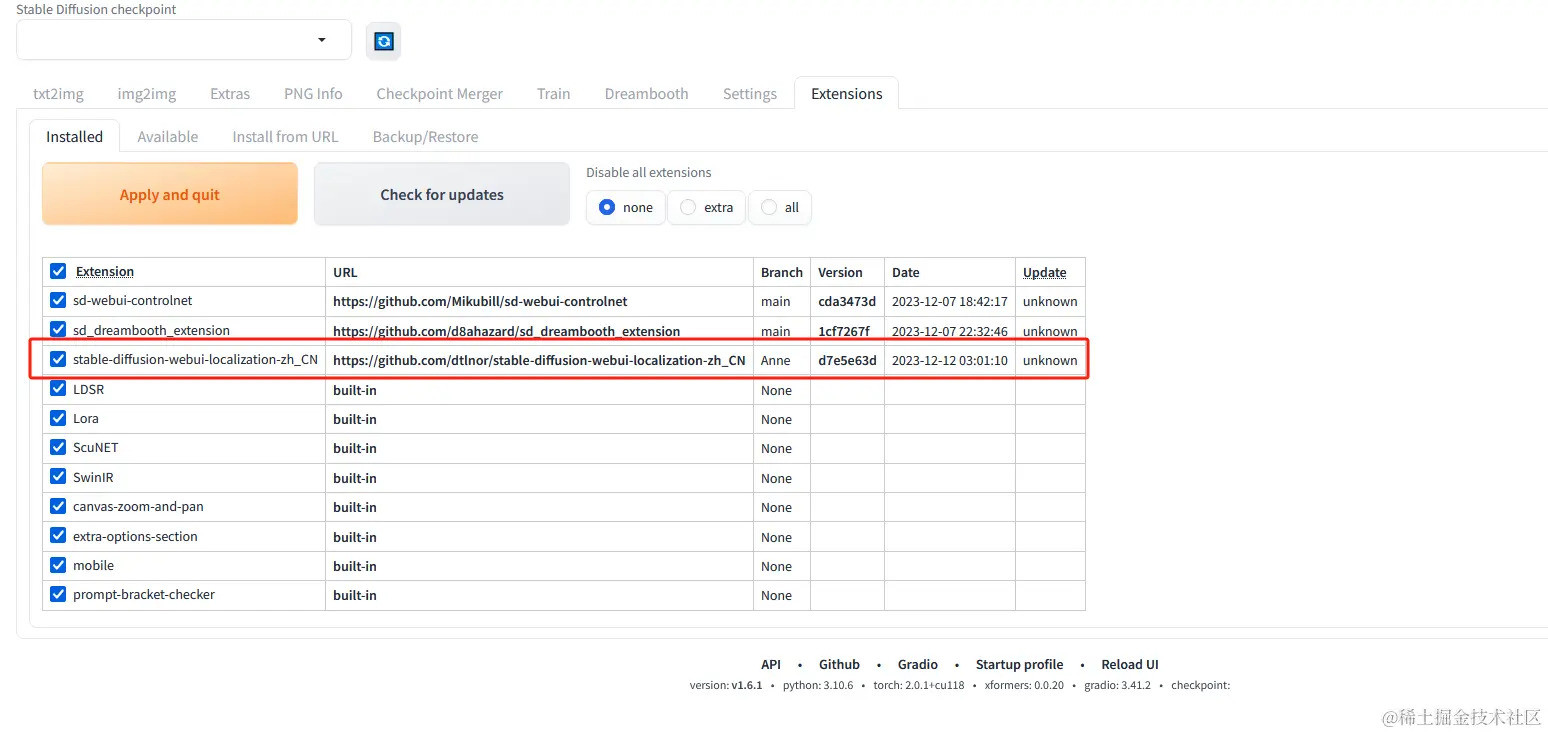The height and width of the screenshot is (734, 1548).
Task: Click the Gradio footer link
Action: point(918,664)
